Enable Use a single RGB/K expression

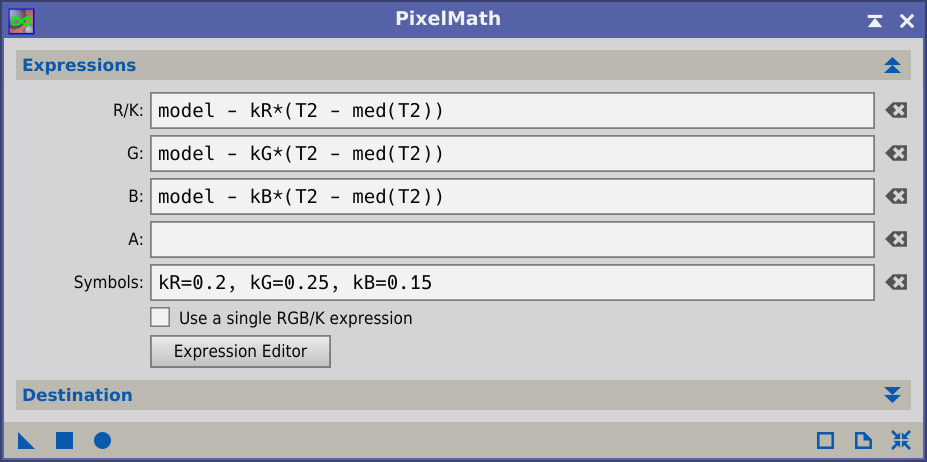point(160,317)
